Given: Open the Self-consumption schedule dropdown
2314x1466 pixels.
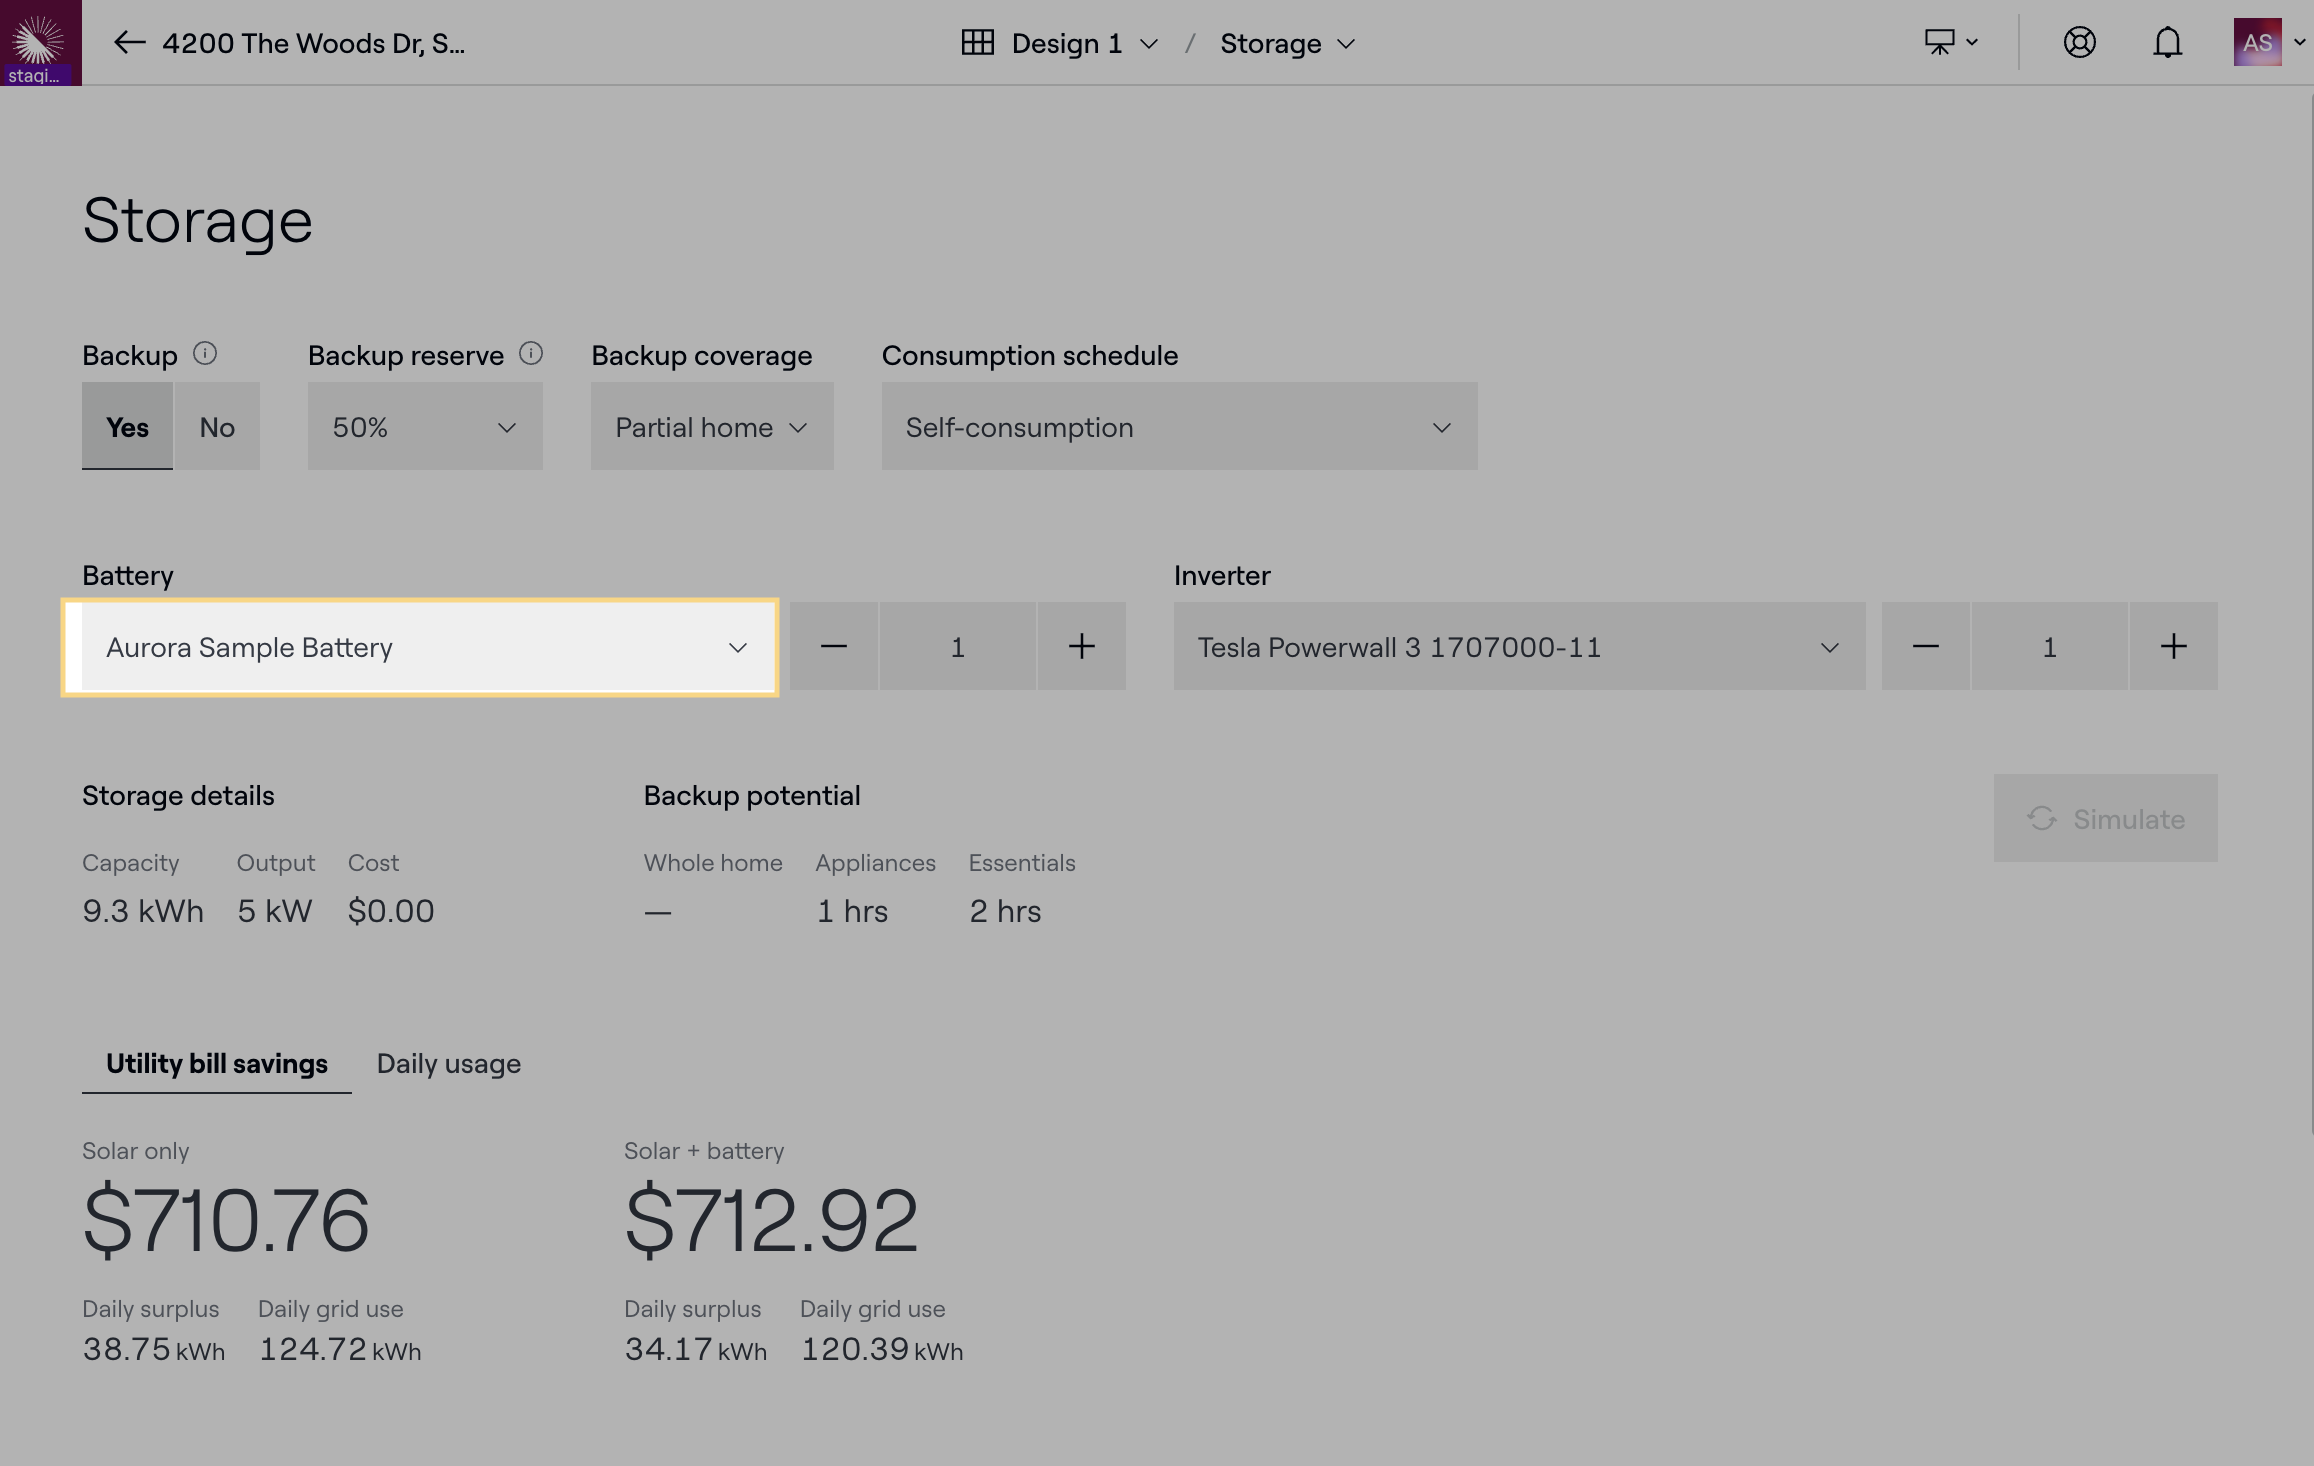Looking at the screenshot, I should (1178, 427).
